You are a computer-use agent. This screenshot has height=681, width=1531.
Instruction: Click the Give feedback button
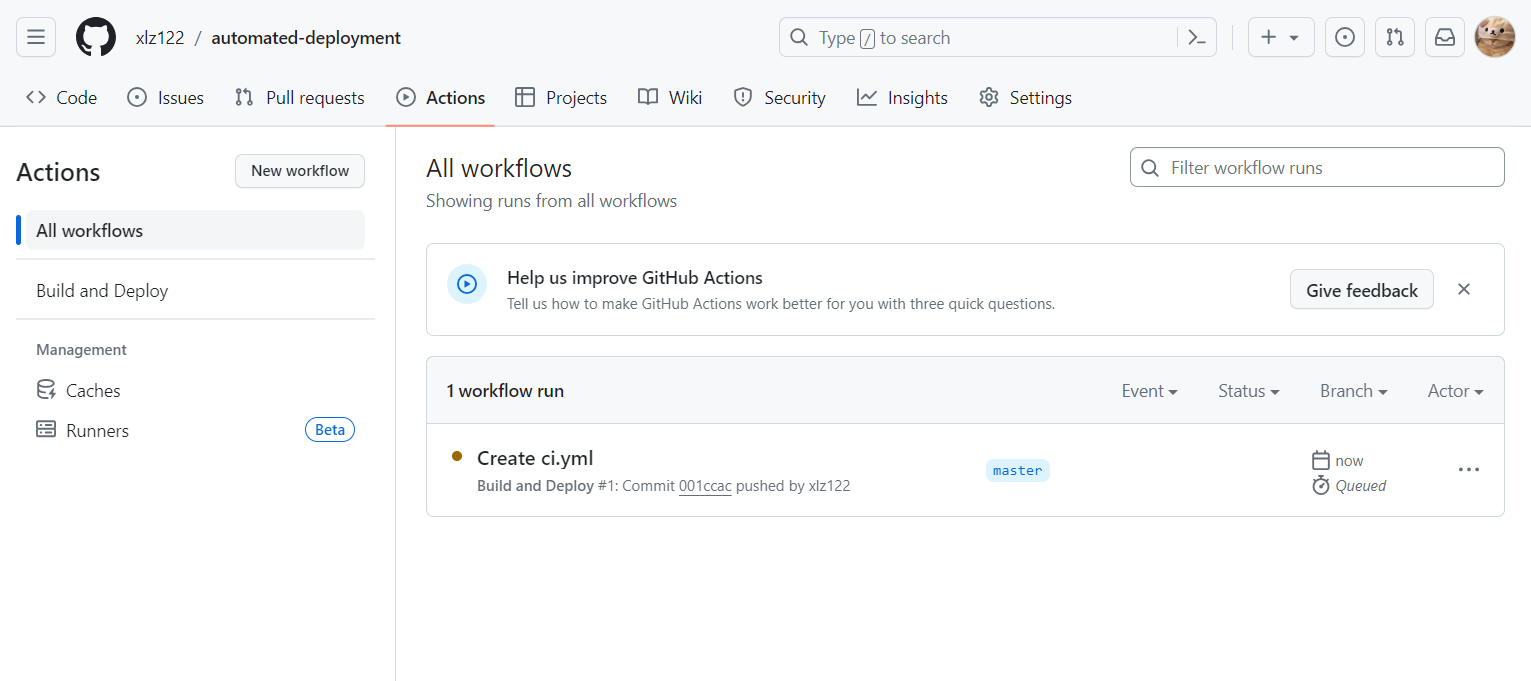pos(1362,290)
